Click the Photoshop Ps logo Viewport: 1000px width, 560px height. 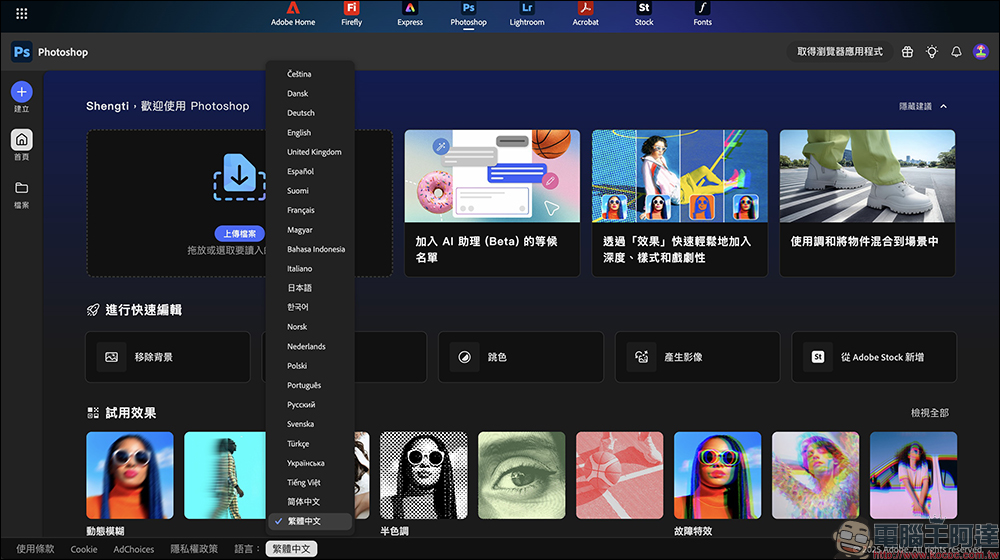22,52
